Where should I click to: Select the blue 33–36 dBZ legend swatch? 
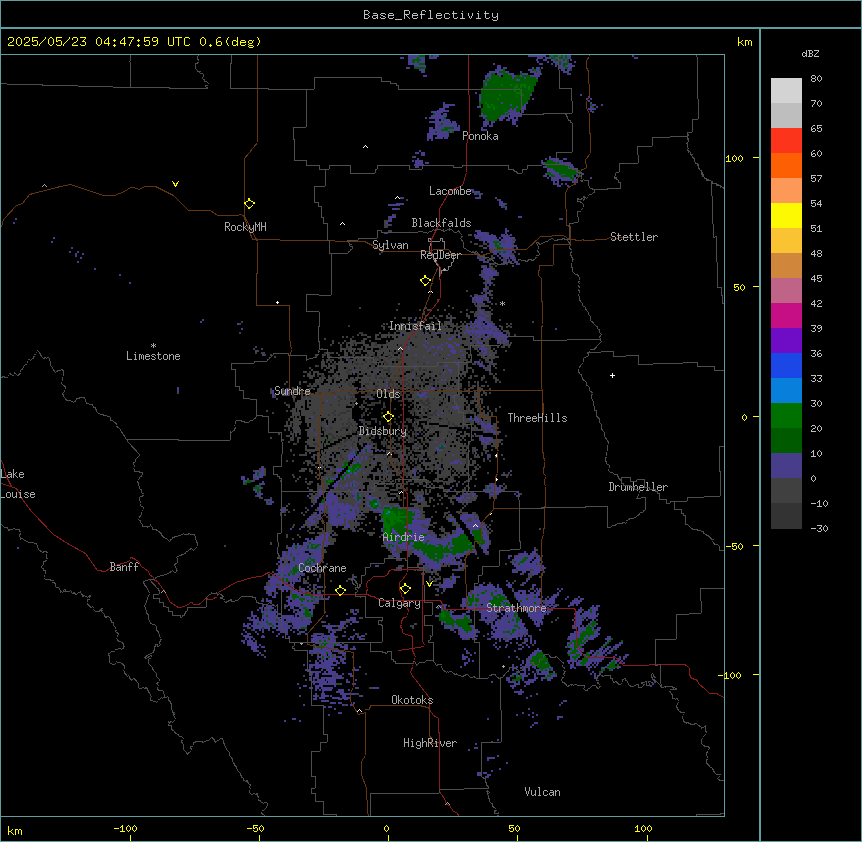tap(786, 365)
